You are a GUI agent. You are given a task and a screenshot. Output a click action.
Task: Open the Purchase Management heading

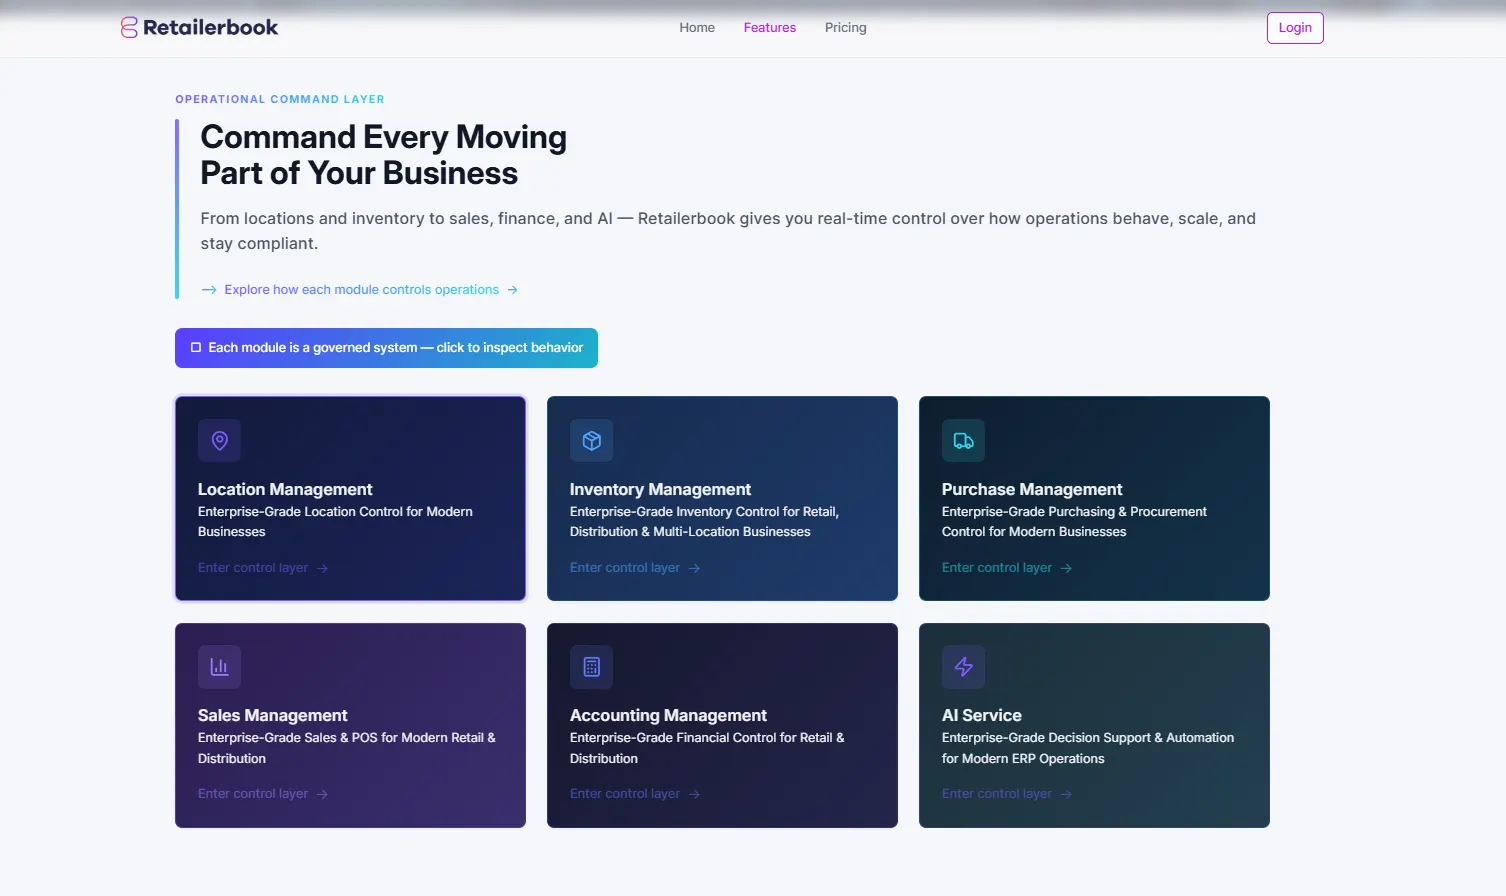pyautogui.click(x=1032, y=489)
